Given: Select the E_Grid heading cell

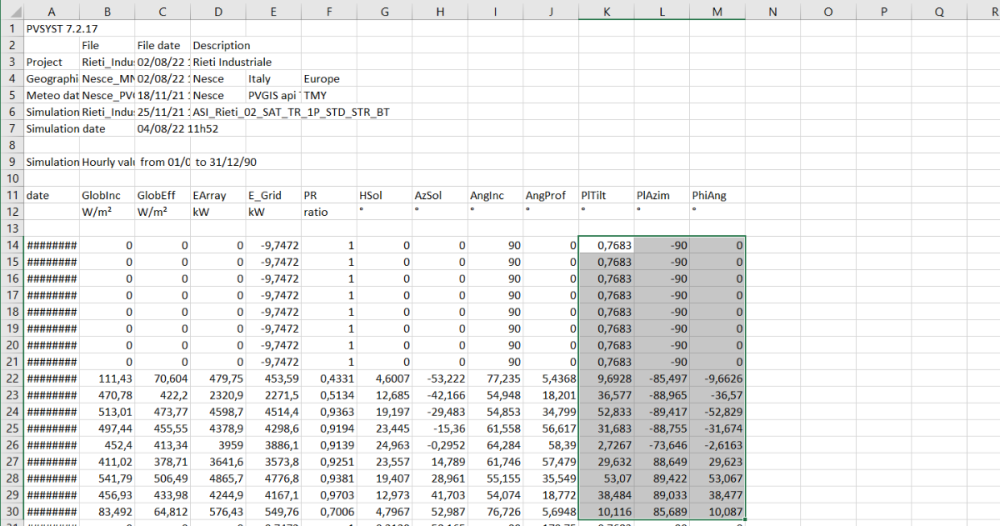Looking at the screenshot, I should click(272, 195).
